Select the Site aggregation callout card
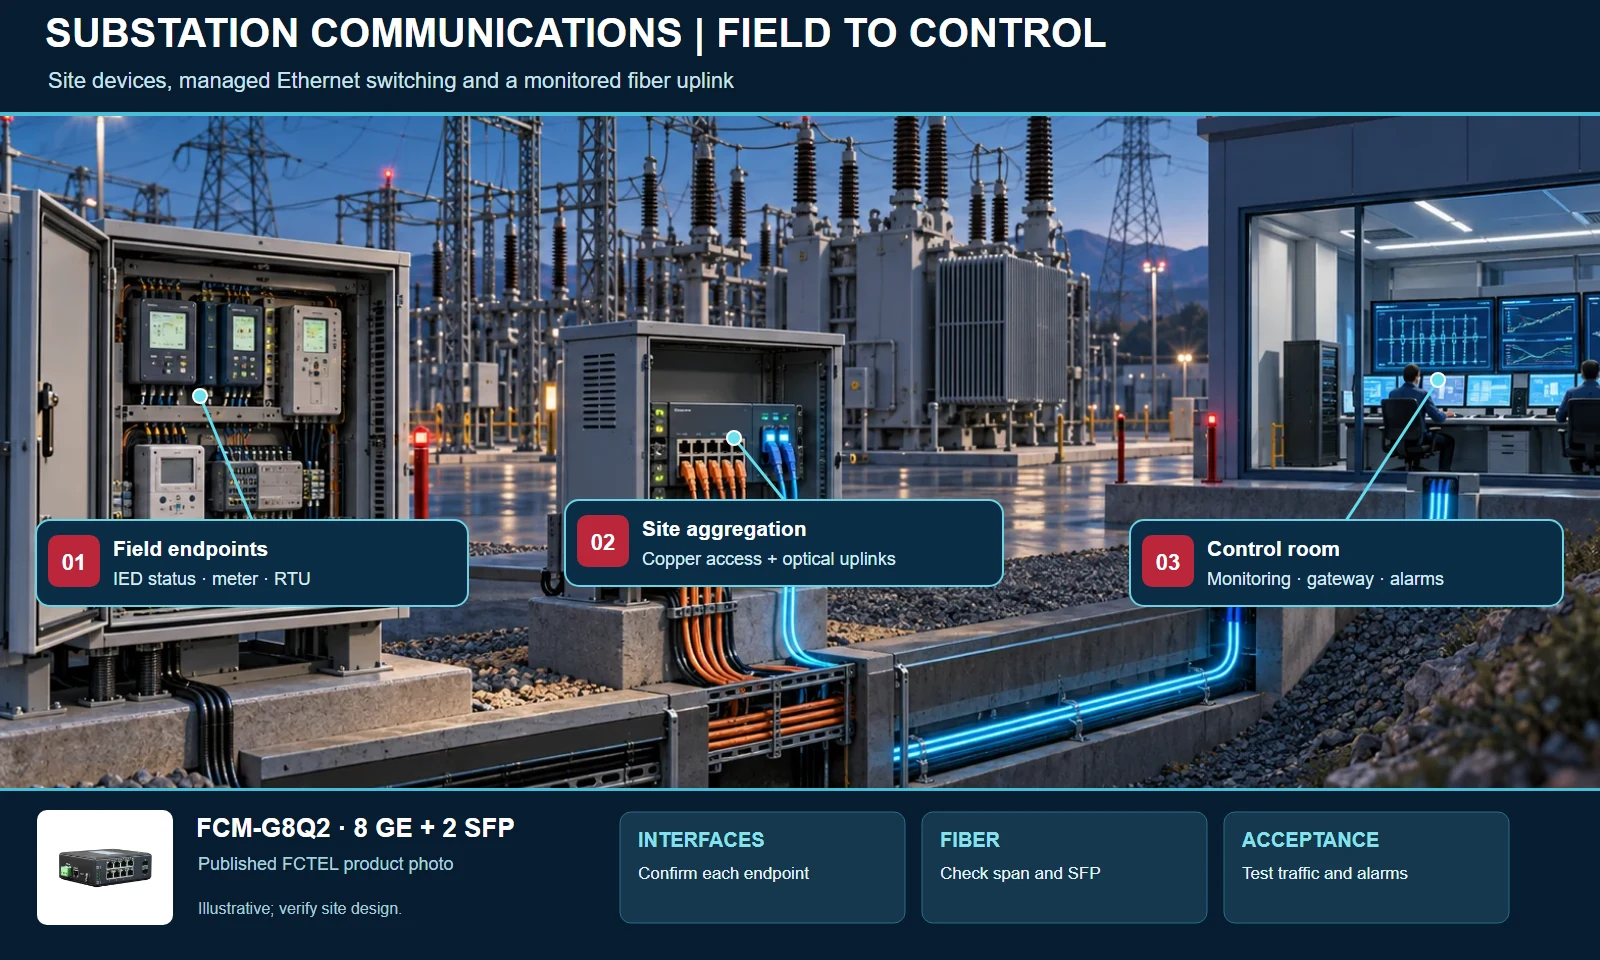The height and width of the screenshot is (960, 1600). tap(784, 543)
